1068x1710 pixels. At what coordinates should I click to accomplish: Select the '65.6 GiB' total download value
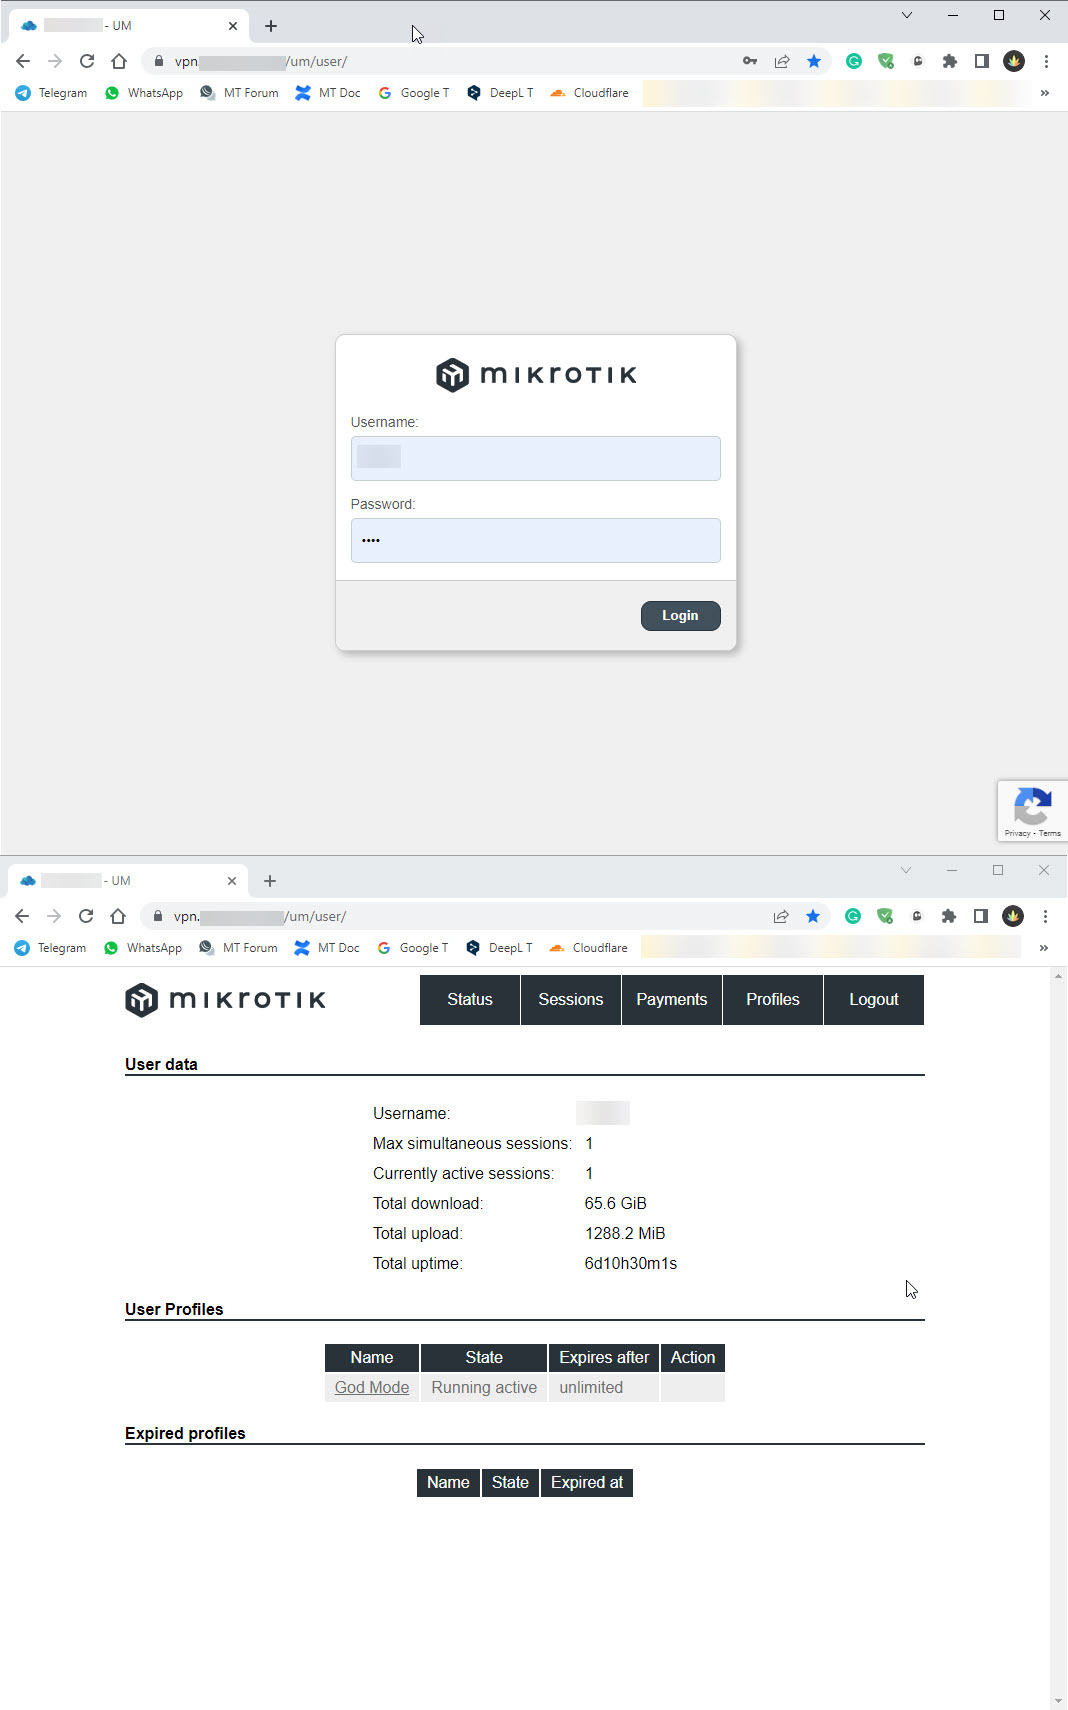coord(616,1204)
